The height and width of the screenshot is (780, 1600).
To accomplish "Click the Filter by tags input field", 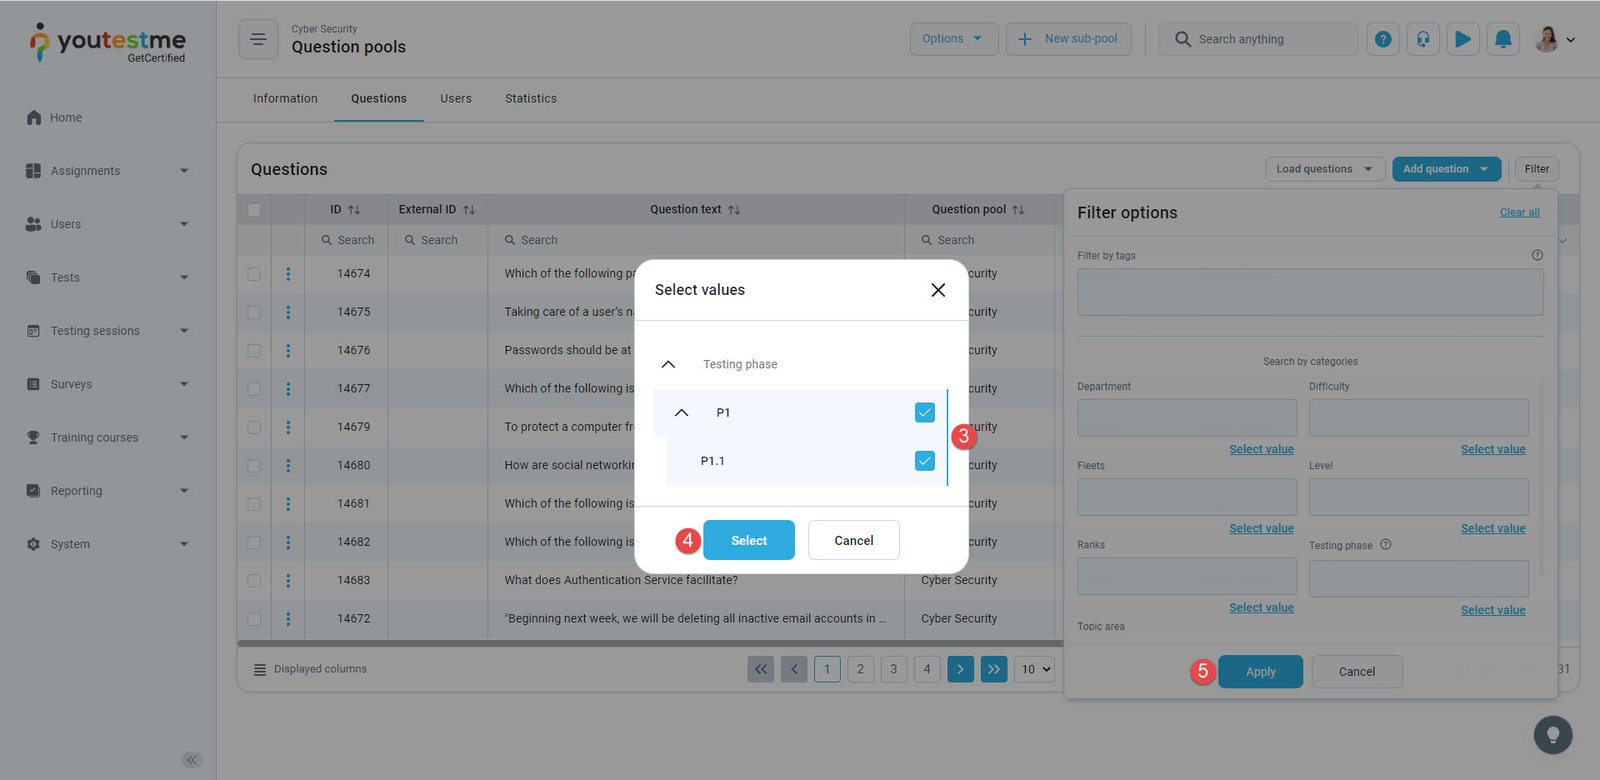I will point(1309,292).
